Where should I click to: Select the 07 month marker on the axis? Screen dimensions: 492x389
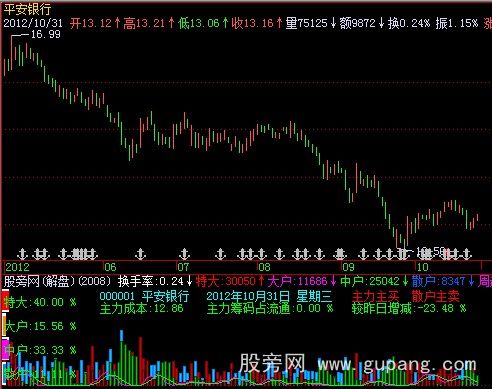click(x=183, y=267)
